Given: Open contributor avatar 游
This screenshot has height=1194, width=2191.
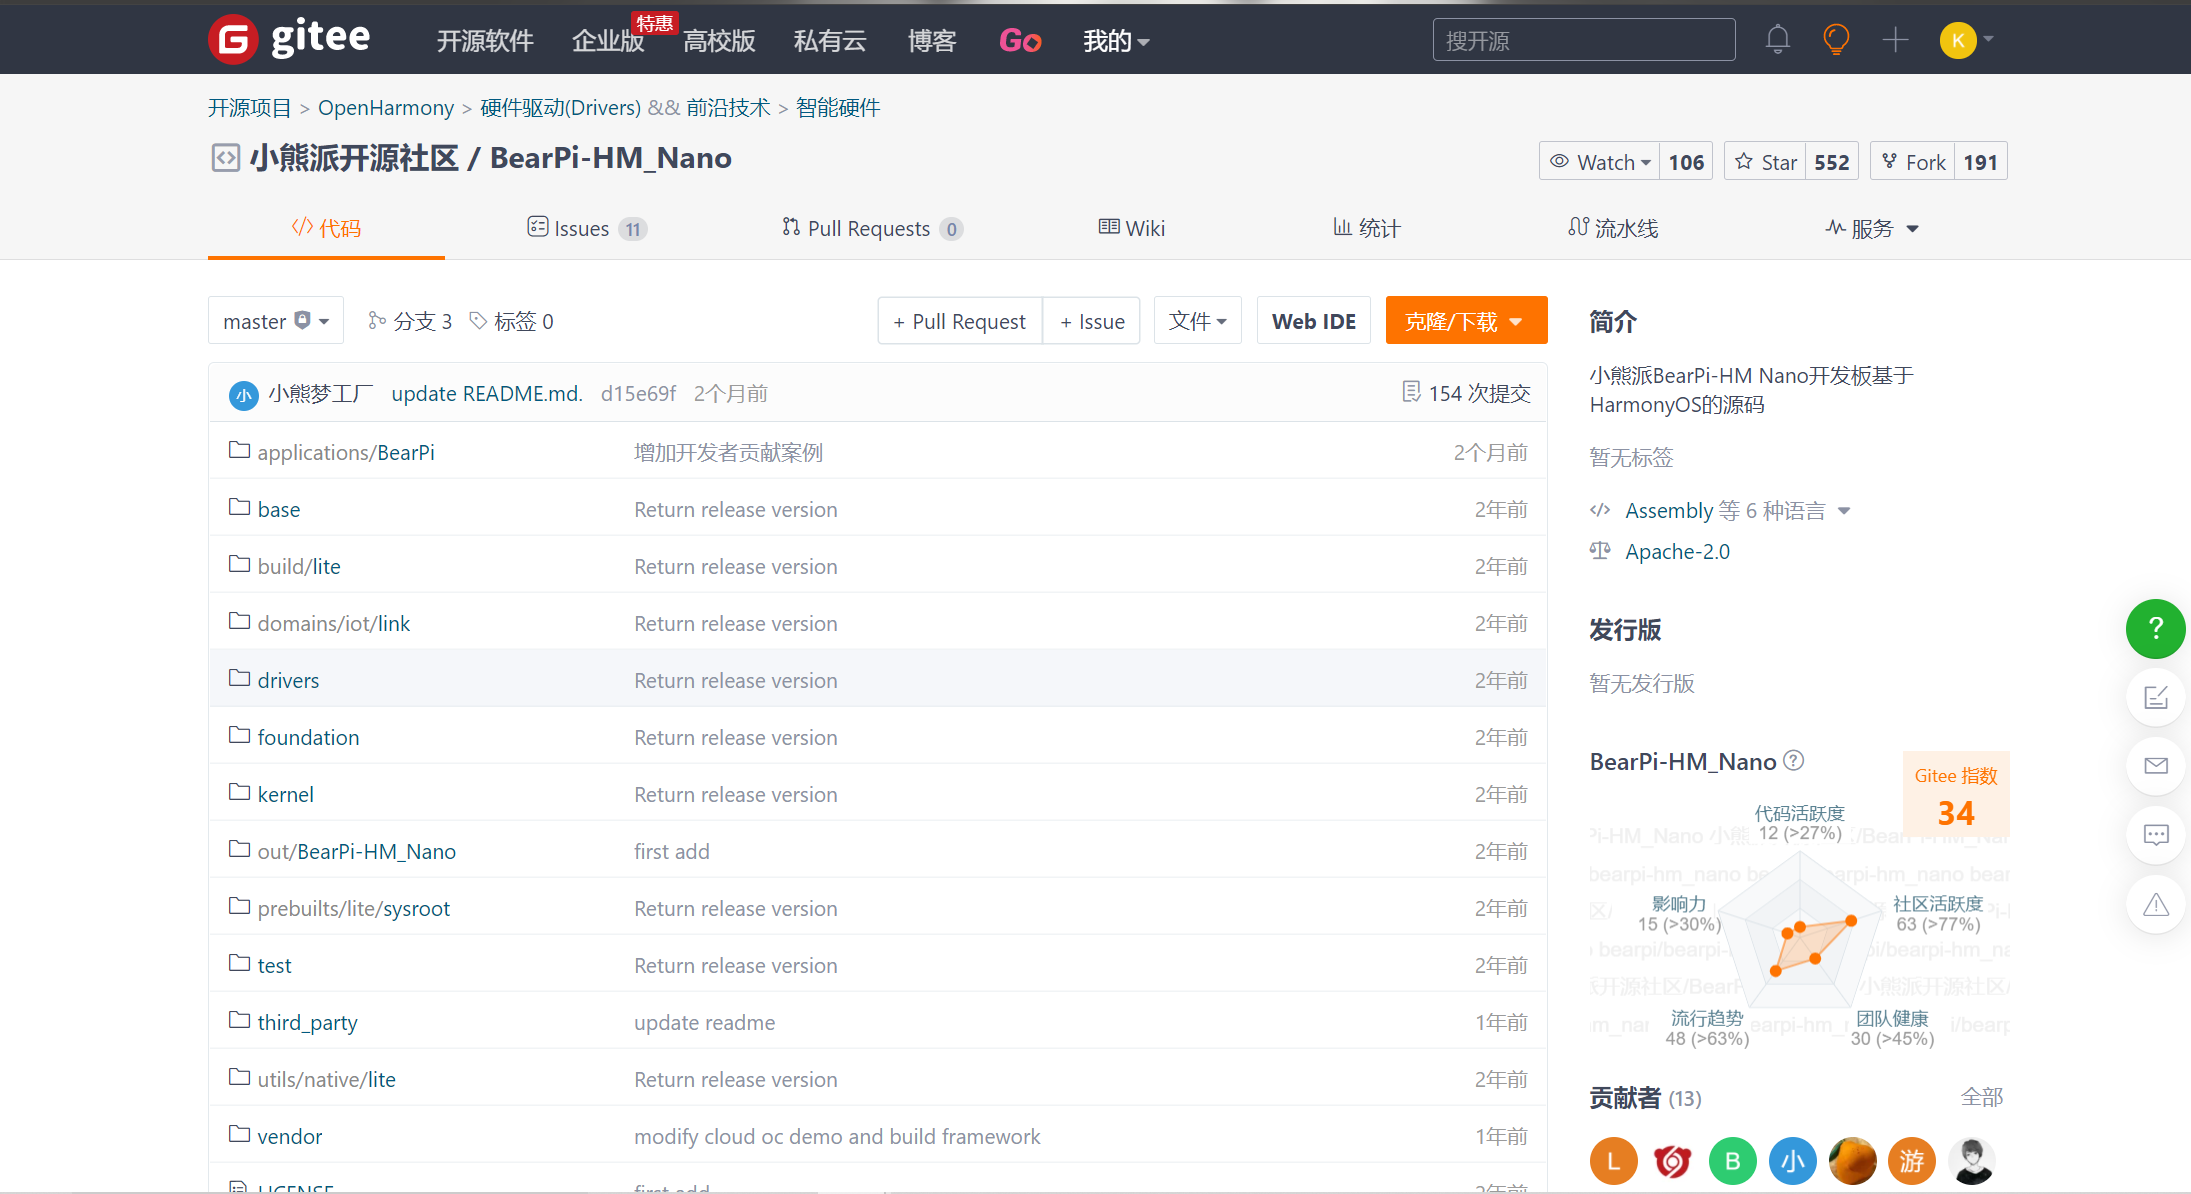Looking at the screenshot, I should coord(1912,1161).
